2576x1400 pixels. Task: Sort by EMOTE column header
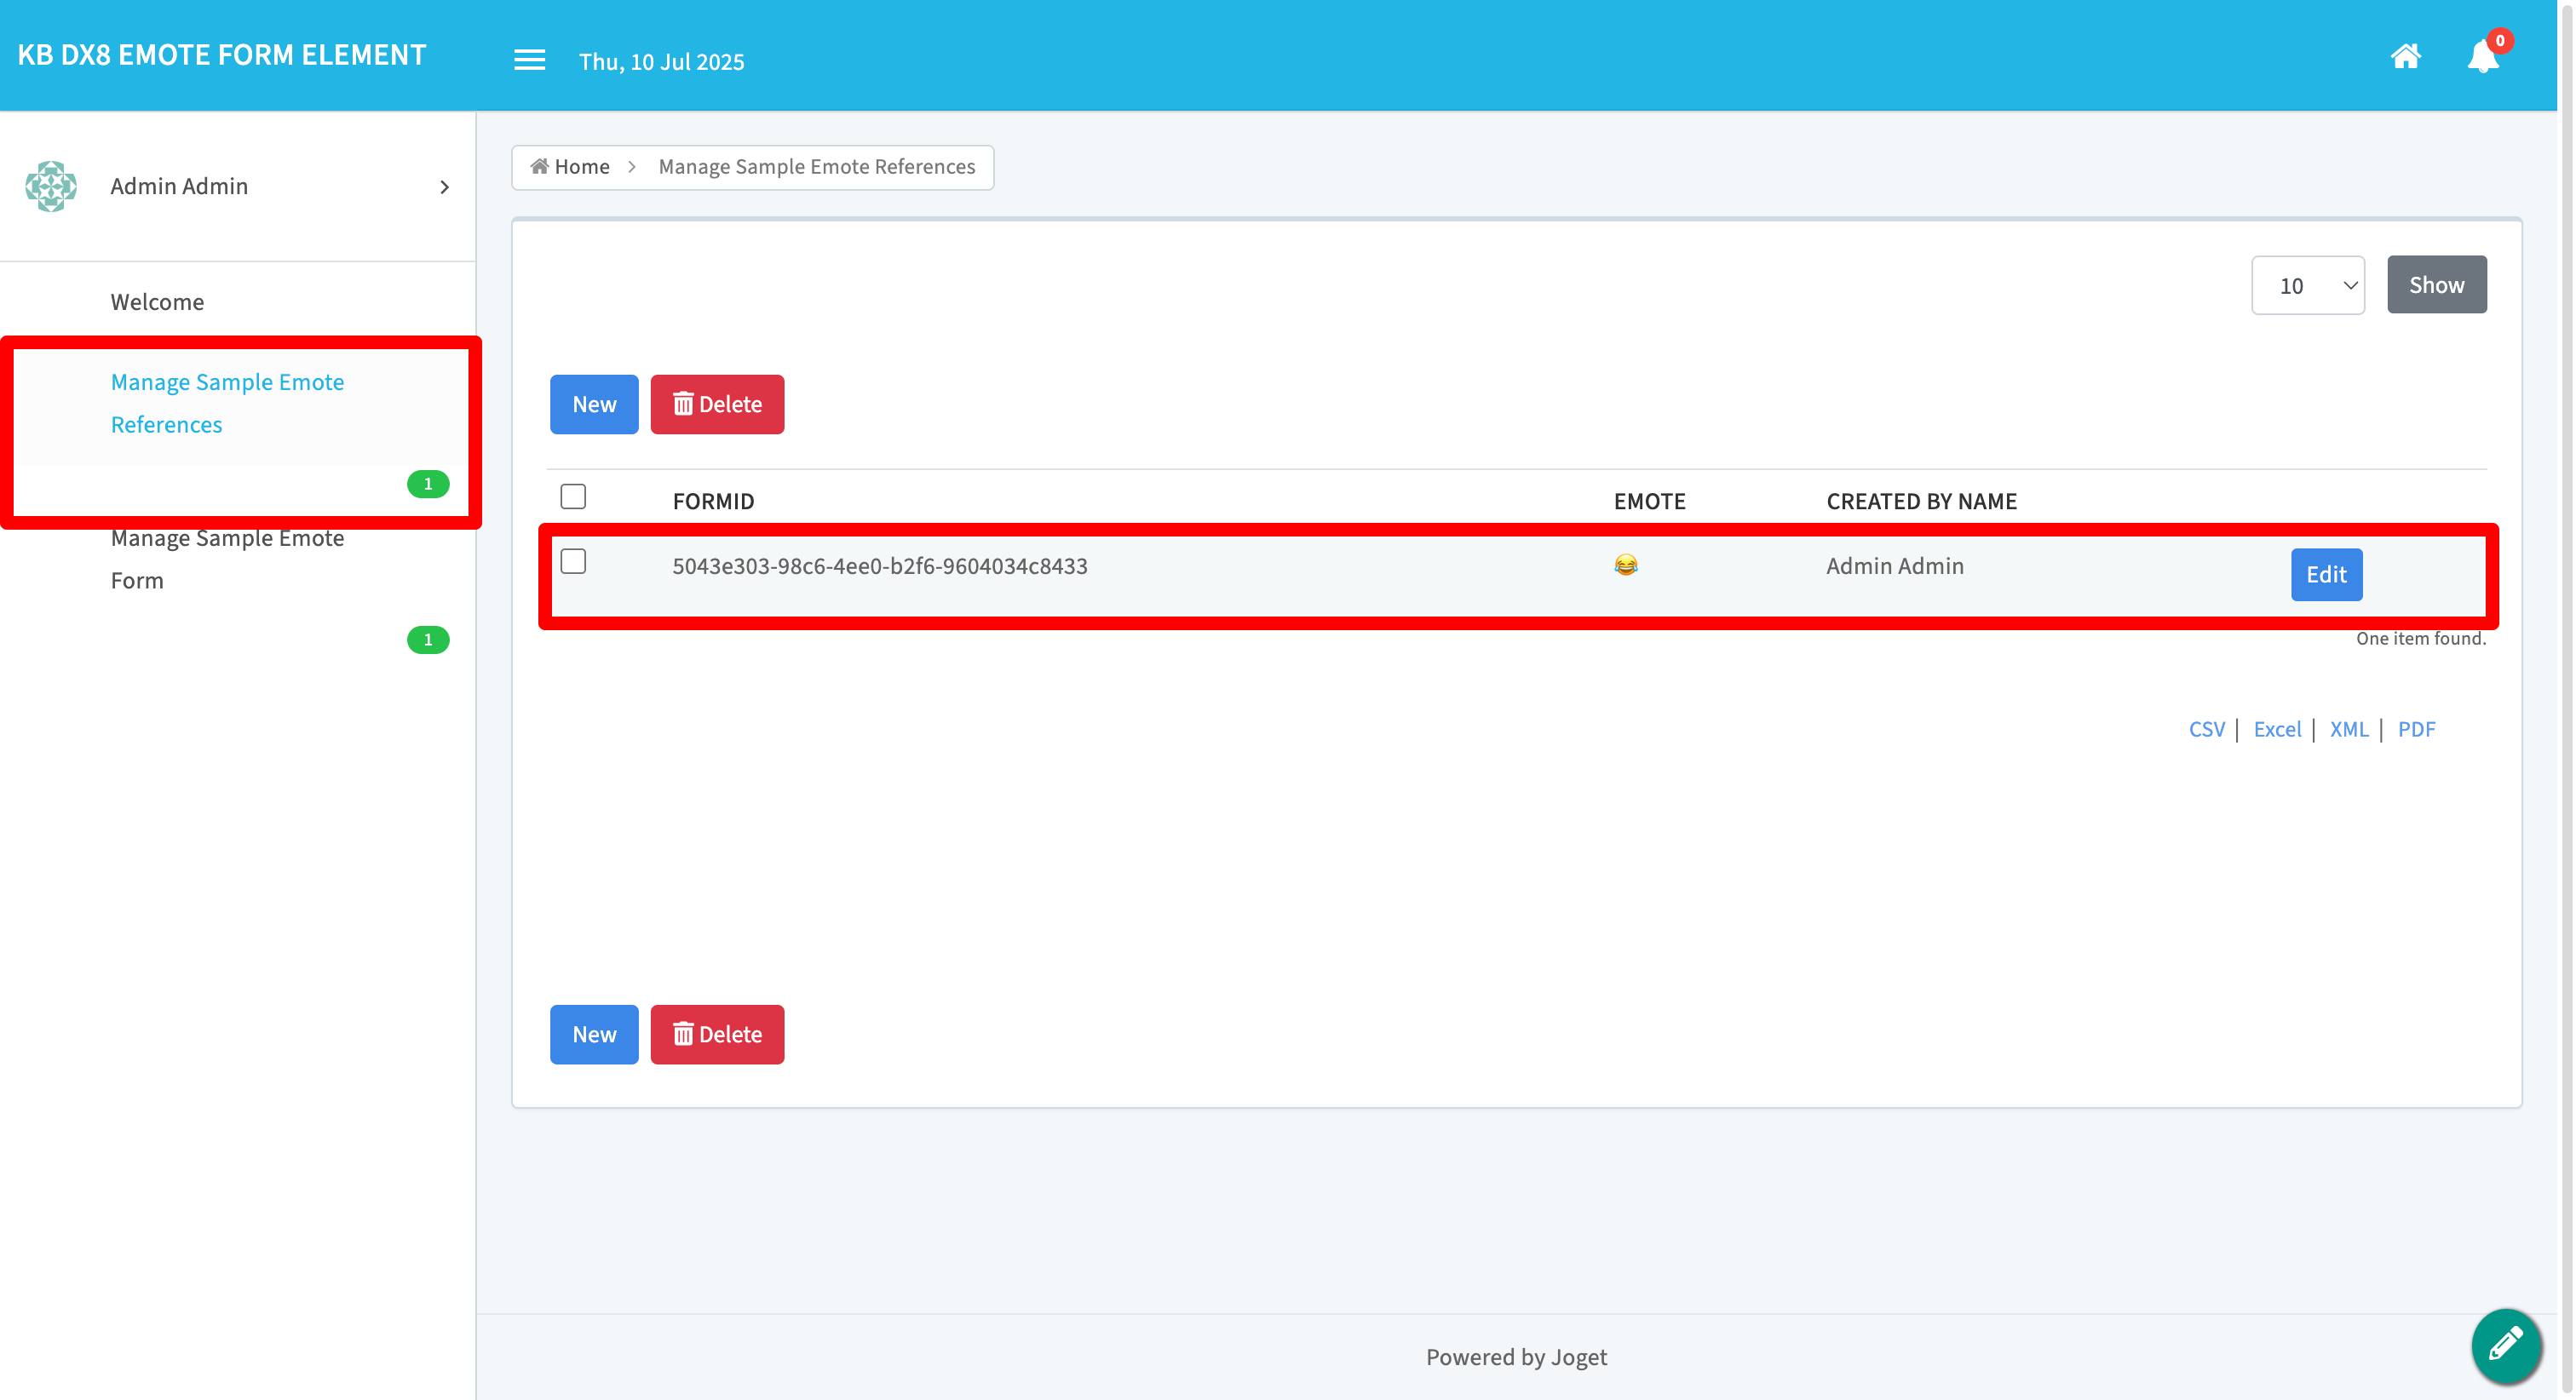pyautogui.click(x=1649, y=501)
